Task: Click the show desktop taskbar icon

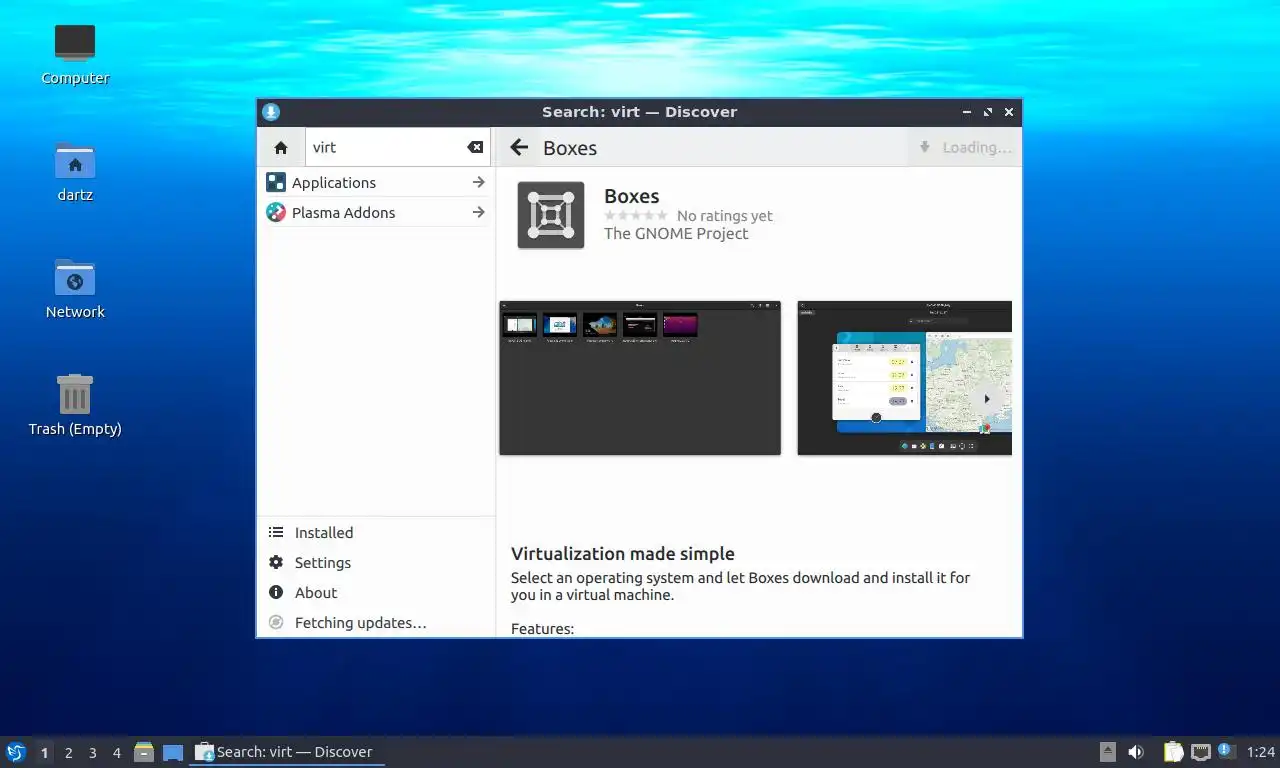Action: pos(173,752)
